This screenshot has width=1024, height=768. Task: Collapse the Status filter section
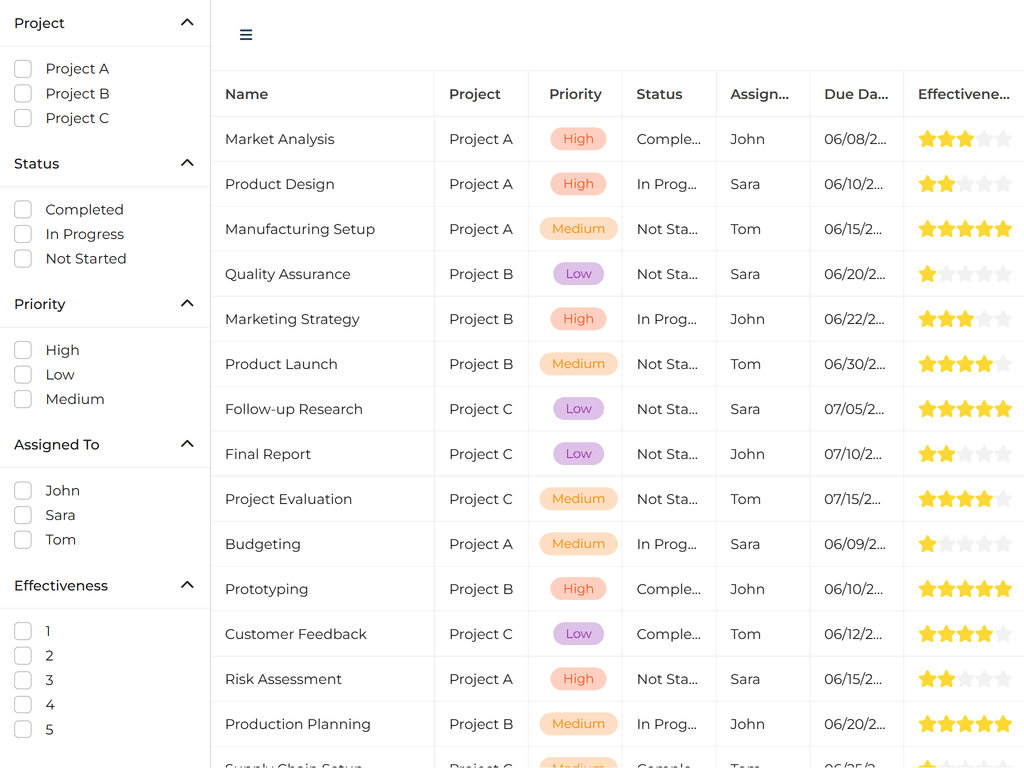187,163
